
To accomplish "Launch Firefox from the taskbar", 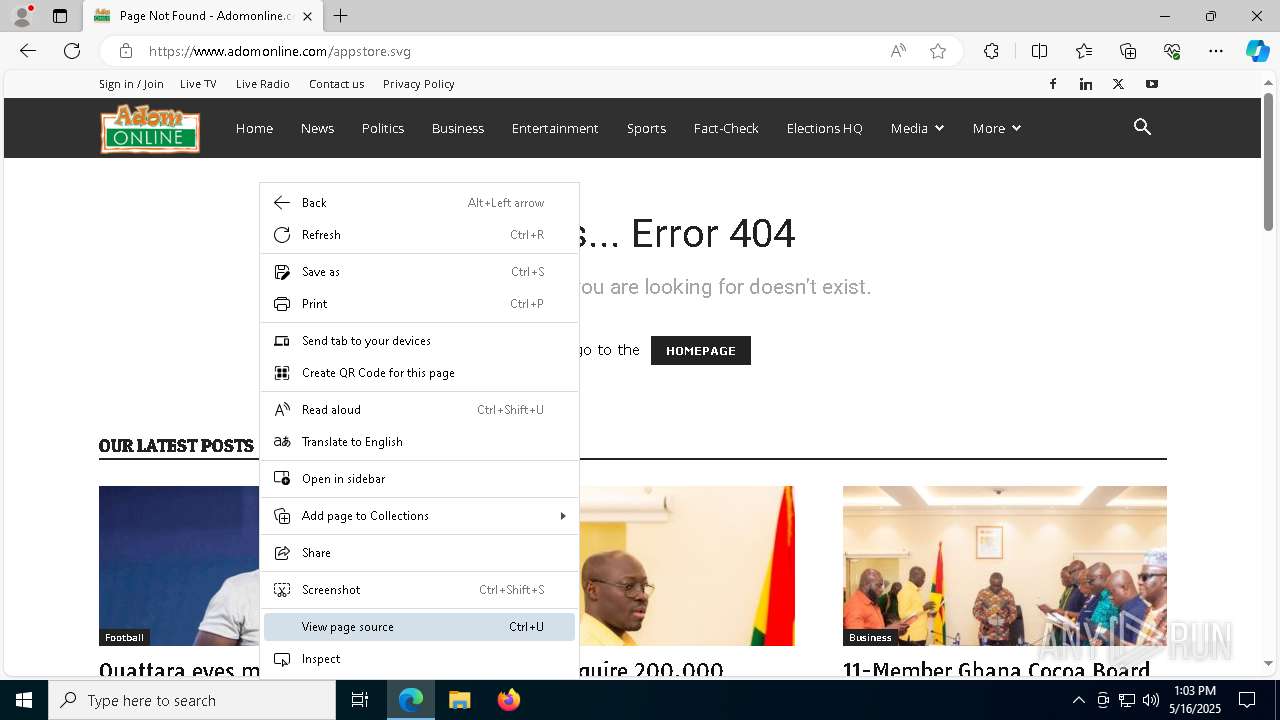I will [x=508, y=700].
